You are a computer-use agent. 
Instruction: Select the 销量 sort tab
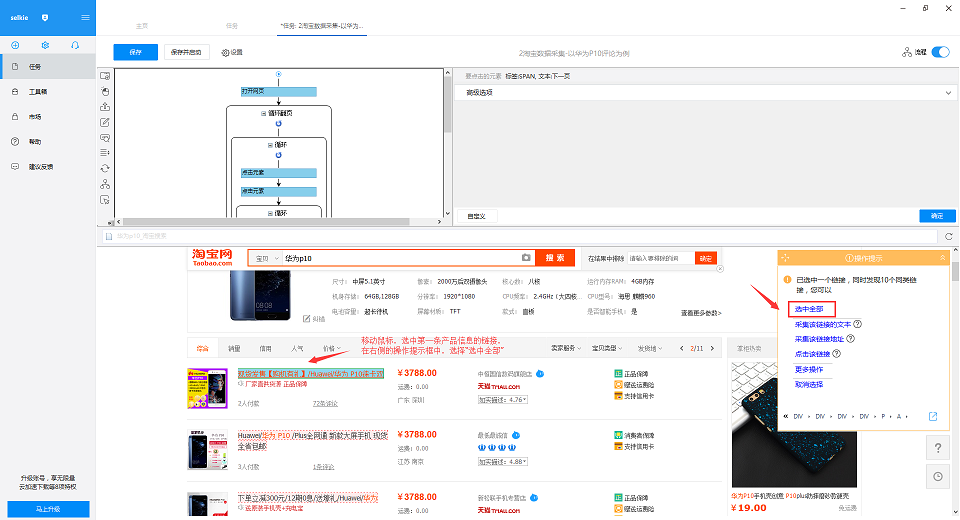pyautogui.click(x=234, y=349)
